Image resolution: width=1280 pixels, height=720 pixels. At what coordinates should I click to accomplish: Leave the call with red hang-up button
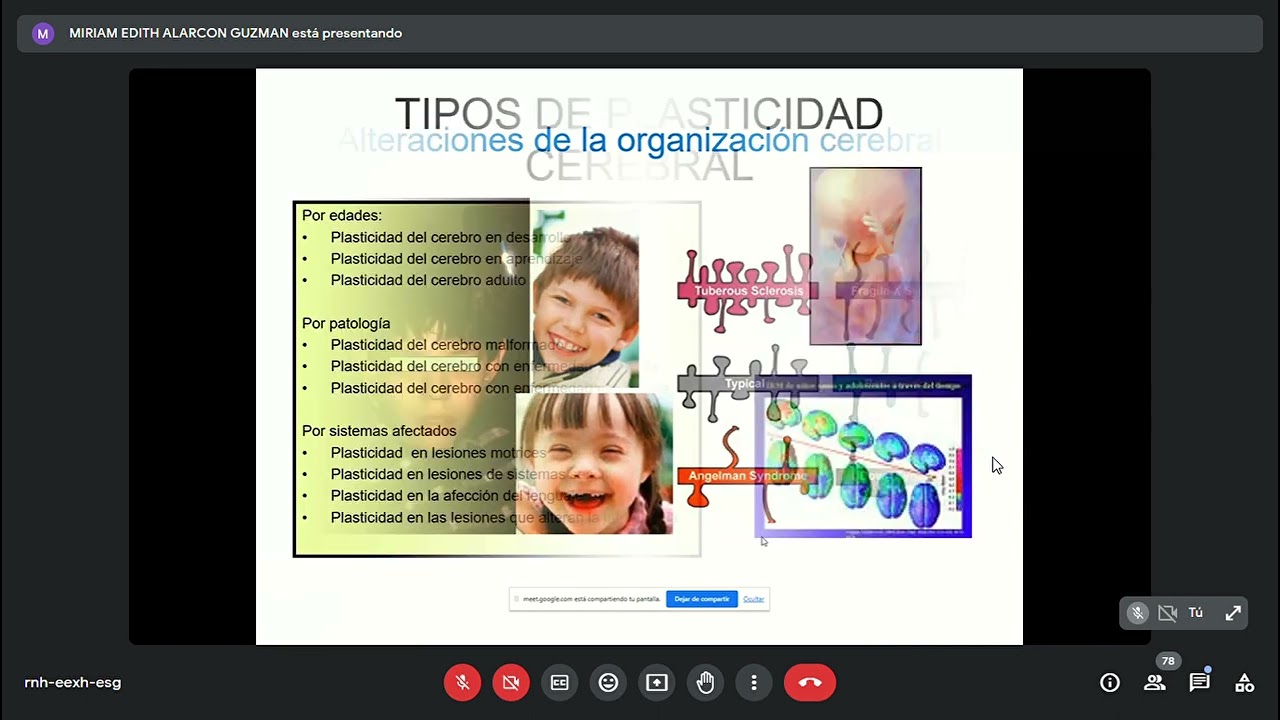point(810,683)
